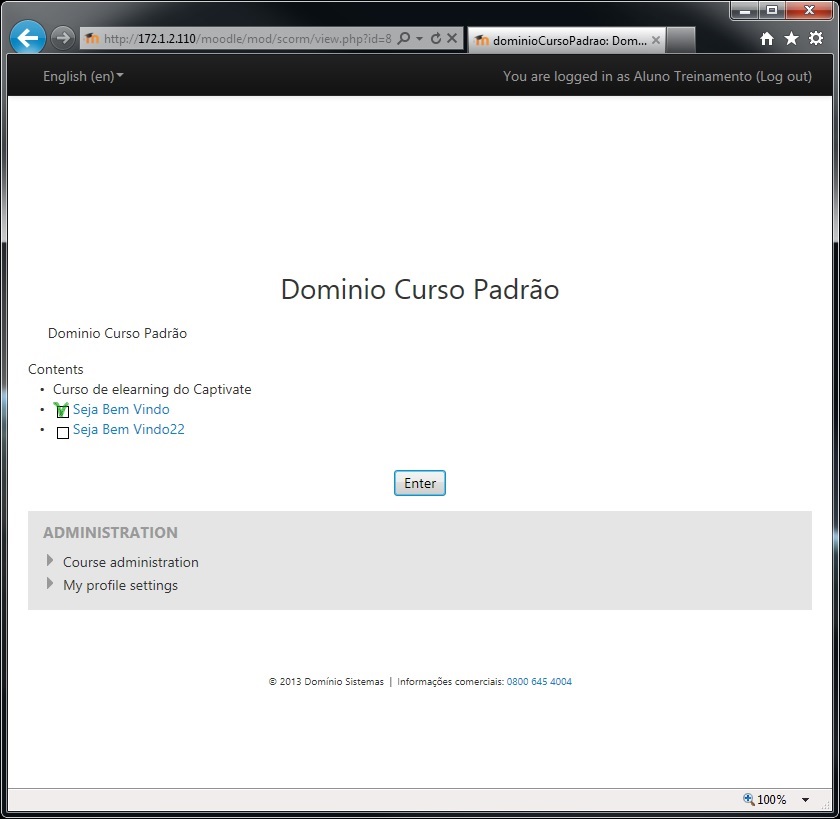Open the 100% zoom level dropdown arrow
Image resolution: width=840 pixels, height=819 pixels.
pyautogui.click(x=805, y=800)
